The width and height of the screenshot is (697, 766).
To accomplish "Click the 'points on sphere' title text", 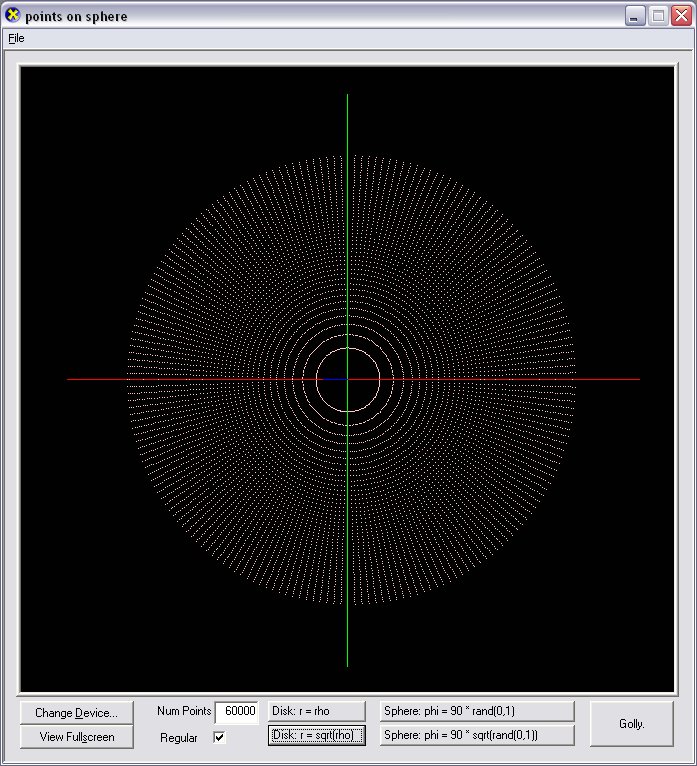I will 76,17.
